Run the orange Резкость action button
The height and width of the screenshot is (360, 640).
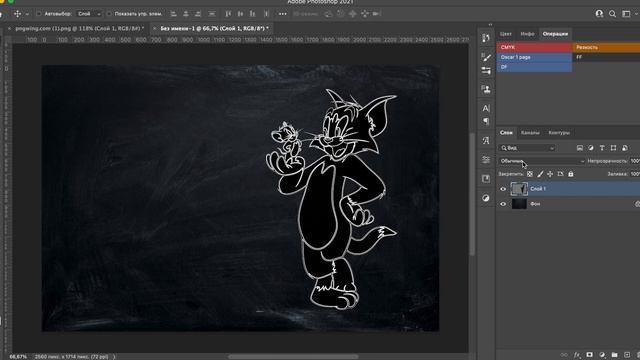606,47
